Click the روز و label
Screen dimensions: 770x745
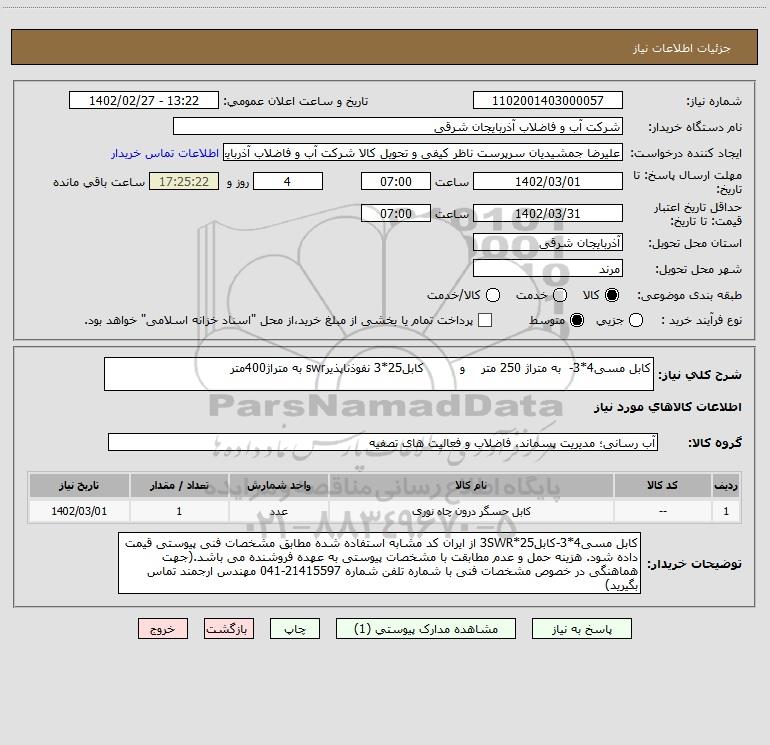click(x=238, y=182)
